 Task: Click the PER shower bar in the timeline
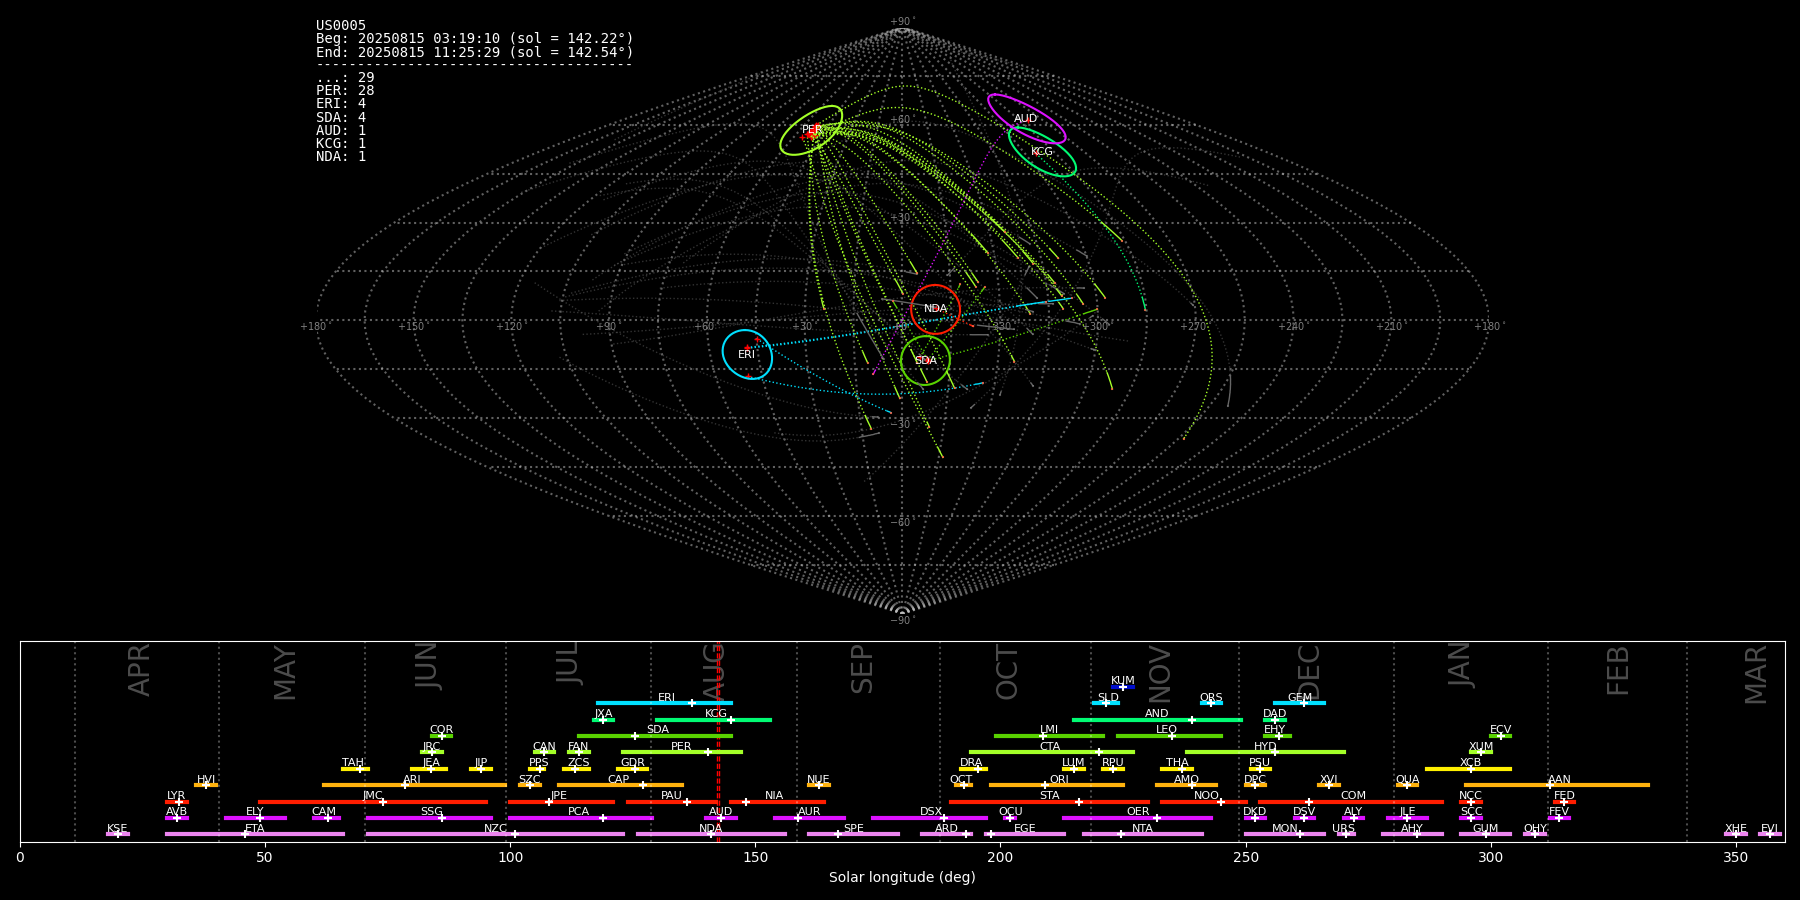click(x=682, y=752)
